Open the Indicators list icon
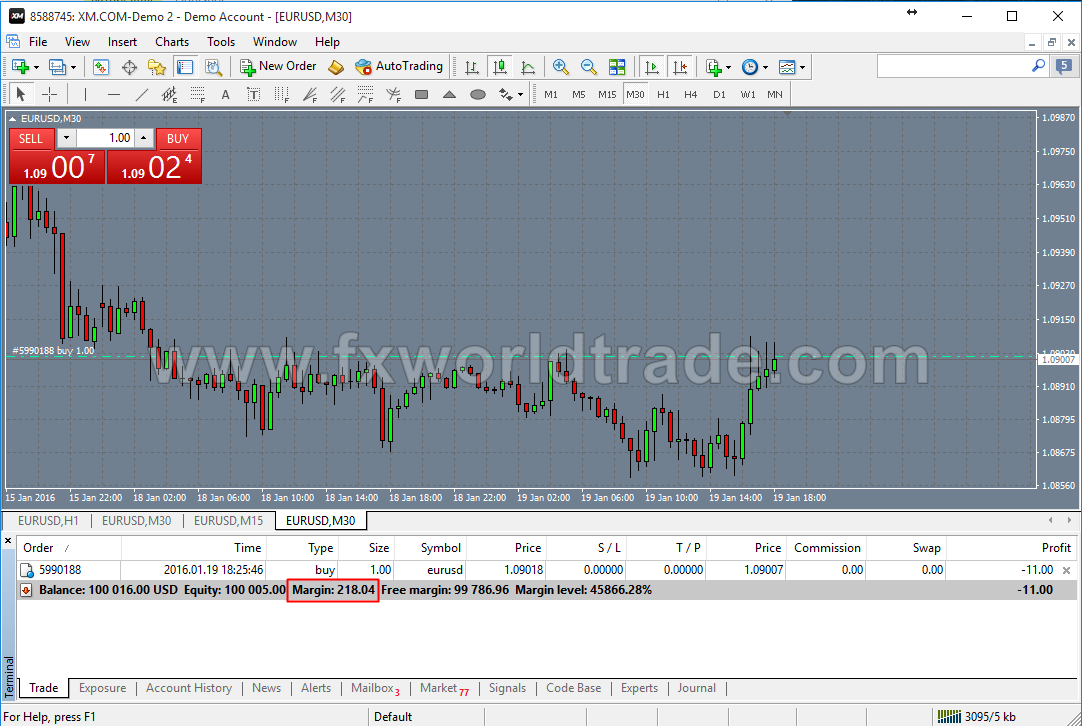The width and height of the screenshot is (1082, 726). [714, 67]
